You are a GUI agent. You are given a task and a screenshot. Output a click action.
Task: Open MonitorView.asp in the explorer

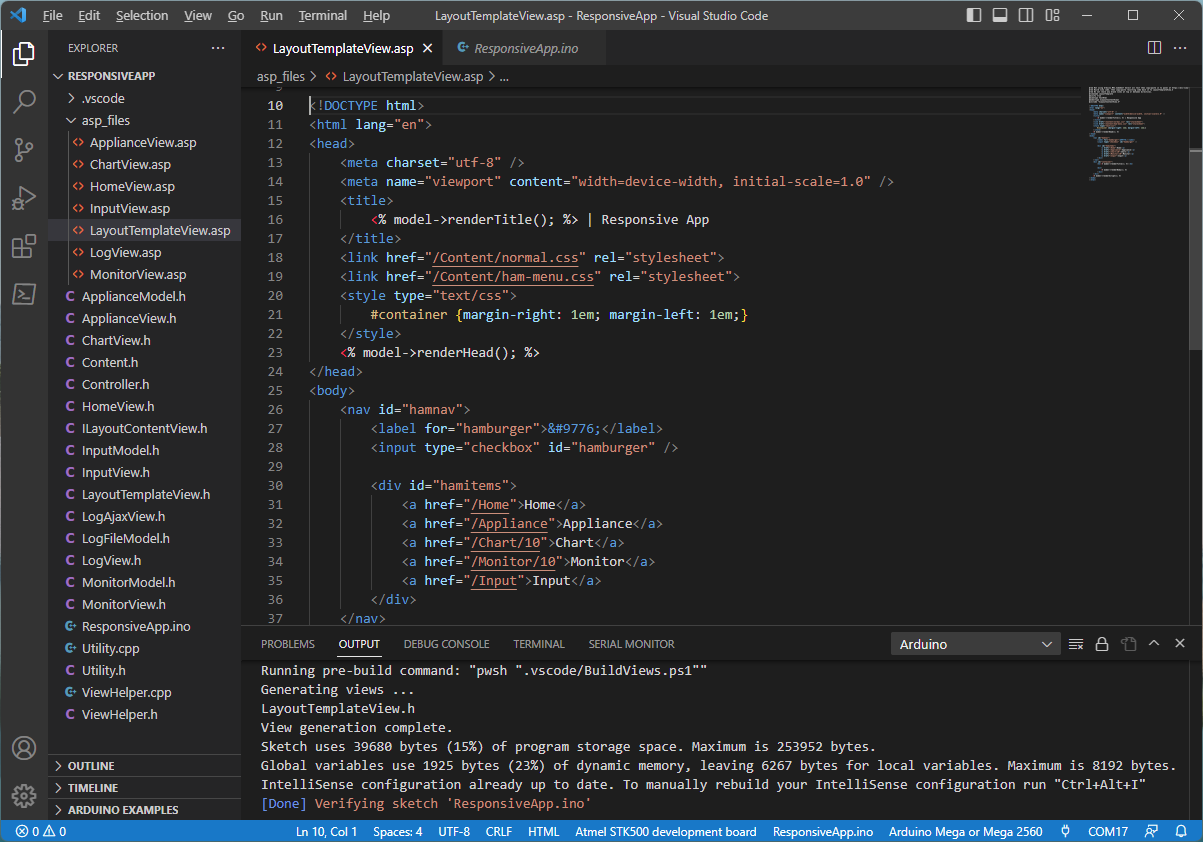tap(144, 274)
